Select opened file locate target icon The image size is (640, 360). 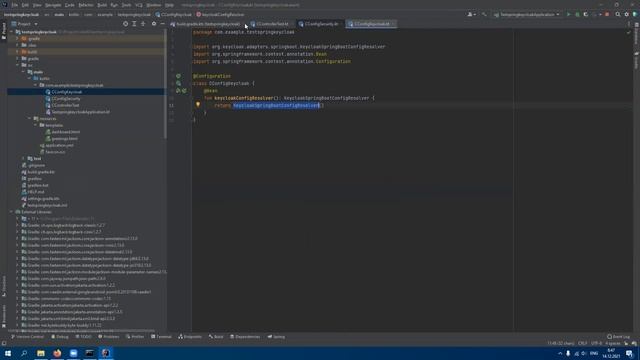[125, 24]
